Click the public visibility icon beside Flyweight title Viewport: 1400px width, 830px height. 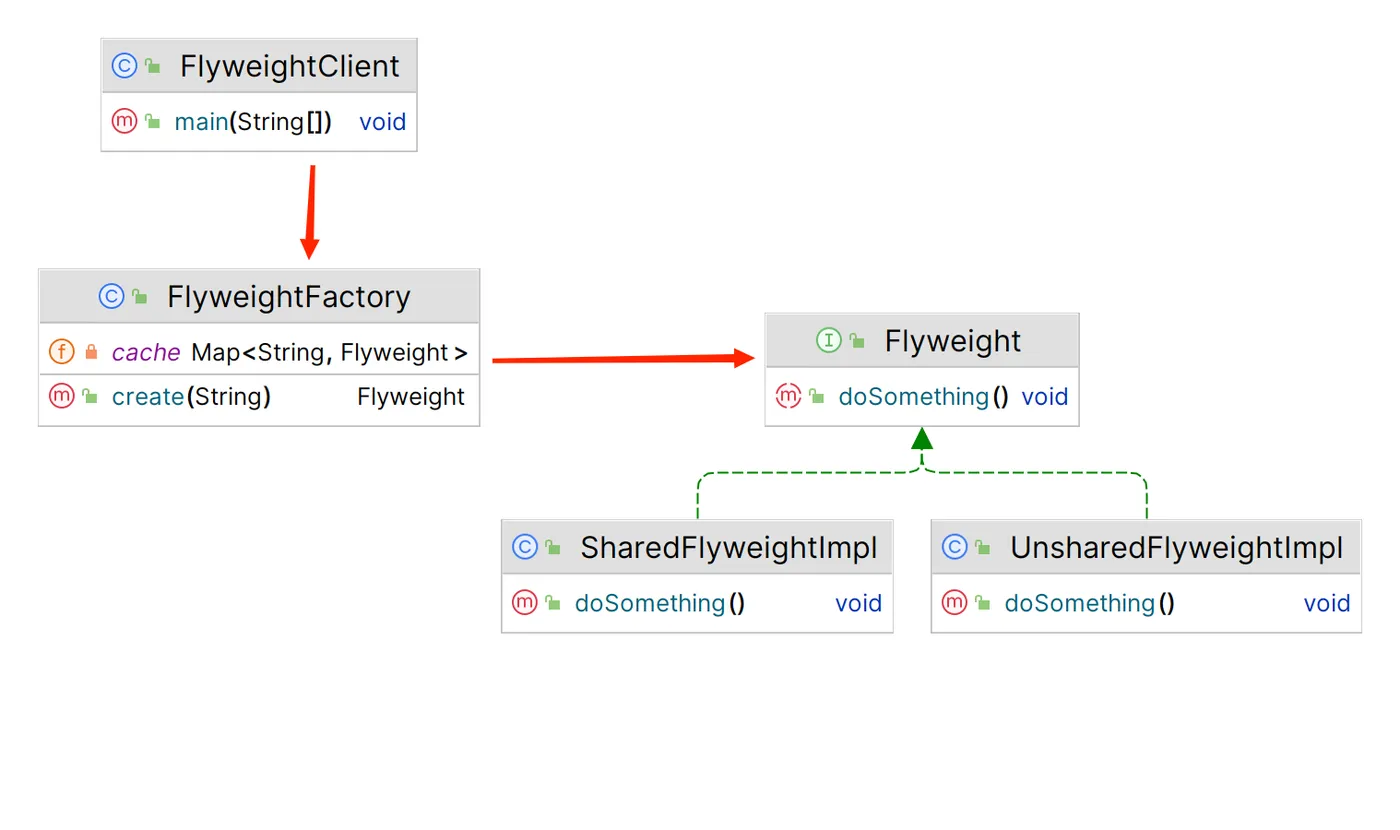(x=857, y=341)
